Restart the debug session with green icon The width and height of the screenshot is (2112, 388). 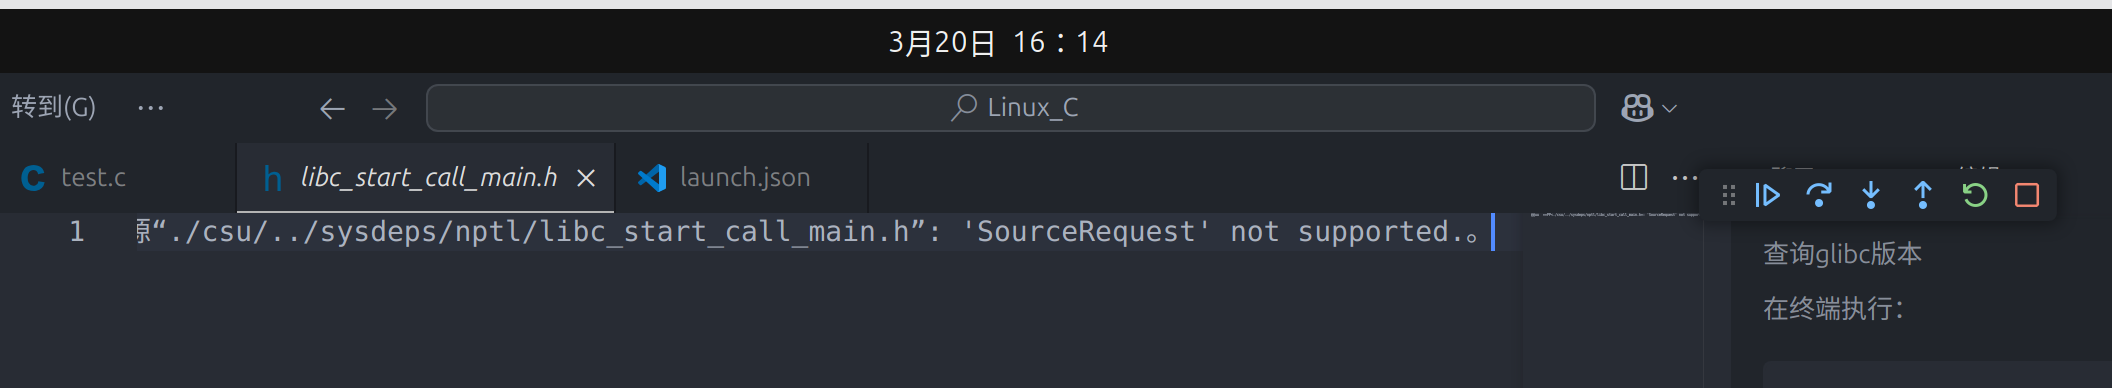pos(1975,195)
